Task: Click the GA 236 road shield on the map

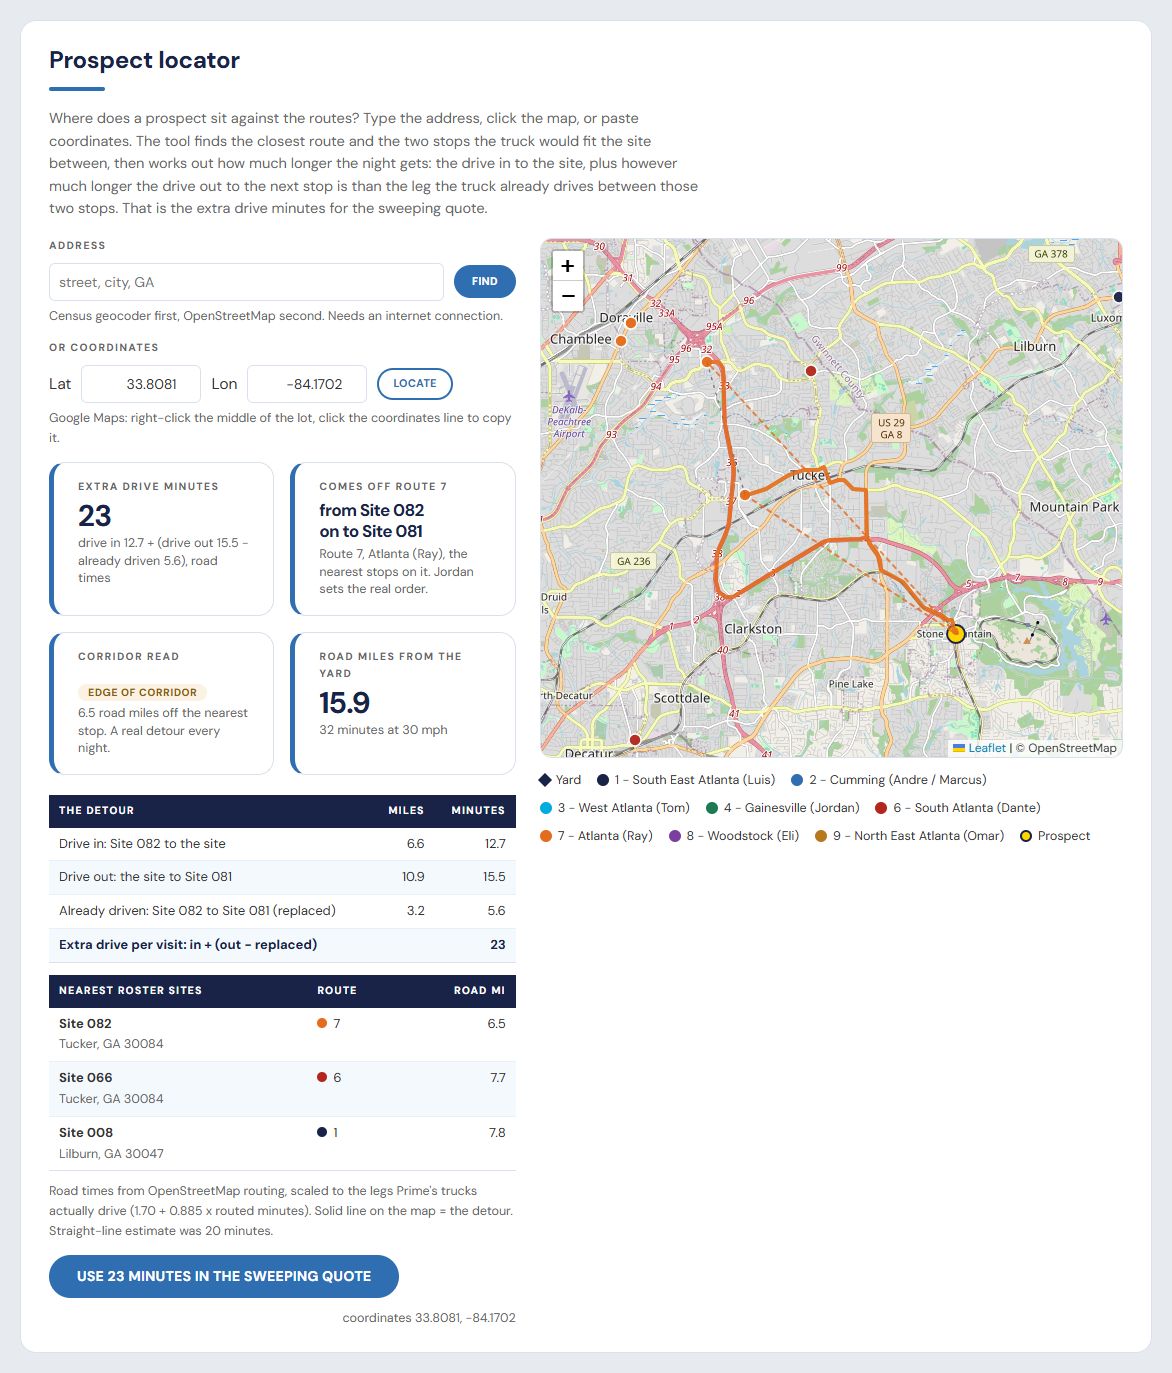Action: pyautogui.click(x=634, y=561)
